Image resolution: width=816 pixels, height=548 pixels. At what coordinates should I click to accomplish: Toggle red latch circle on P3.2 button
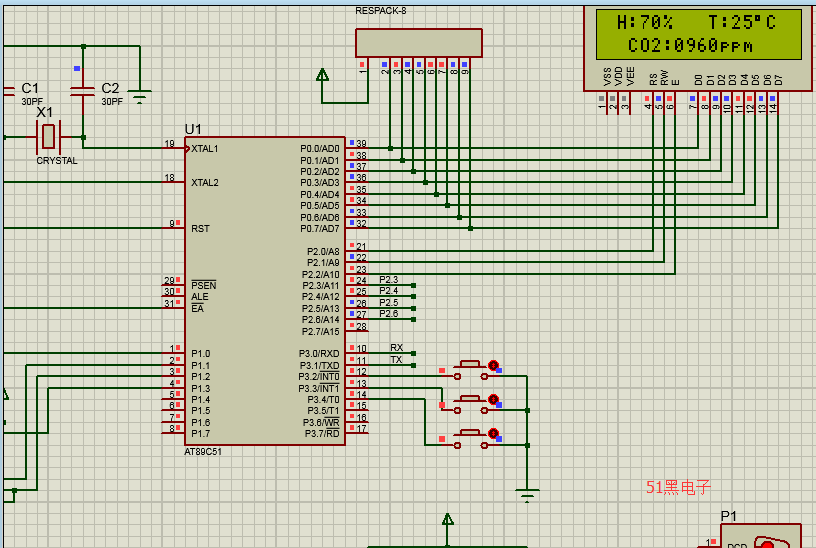[x=493, y=365]
